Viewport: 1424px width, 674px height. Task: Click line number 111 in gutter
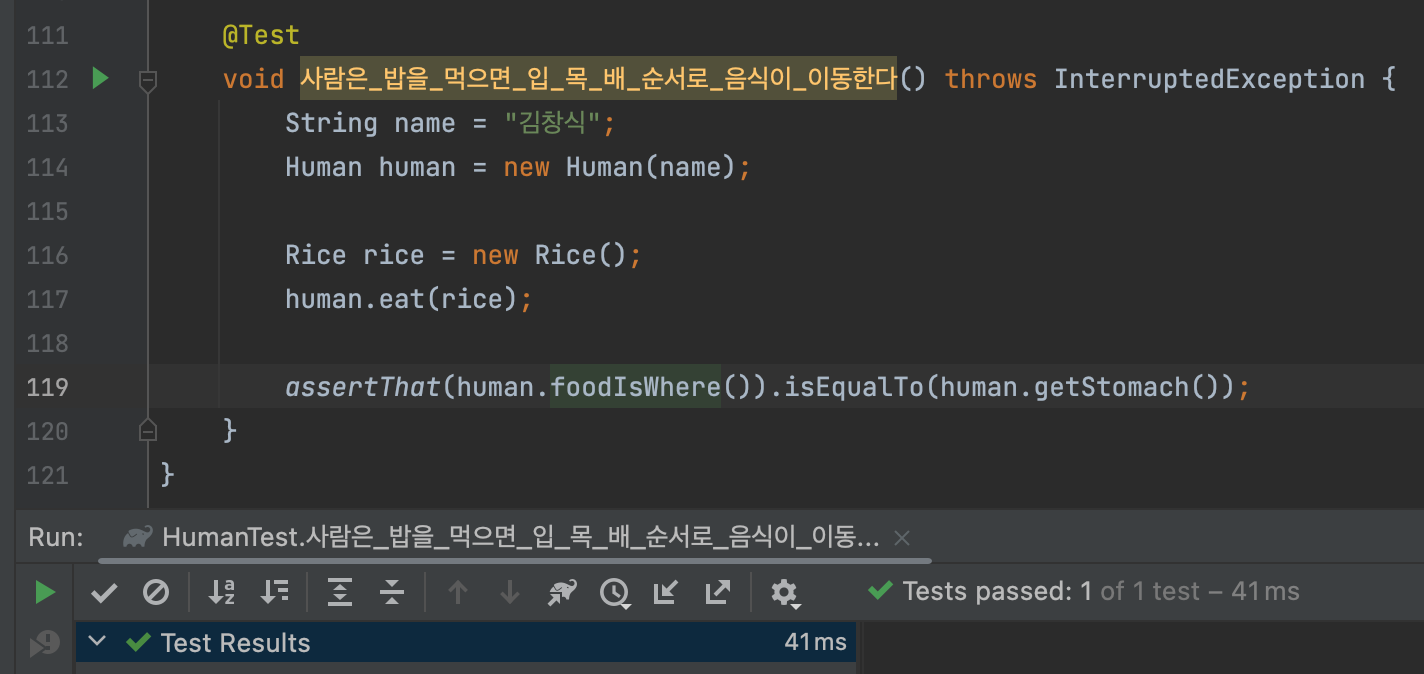(47, 35)
